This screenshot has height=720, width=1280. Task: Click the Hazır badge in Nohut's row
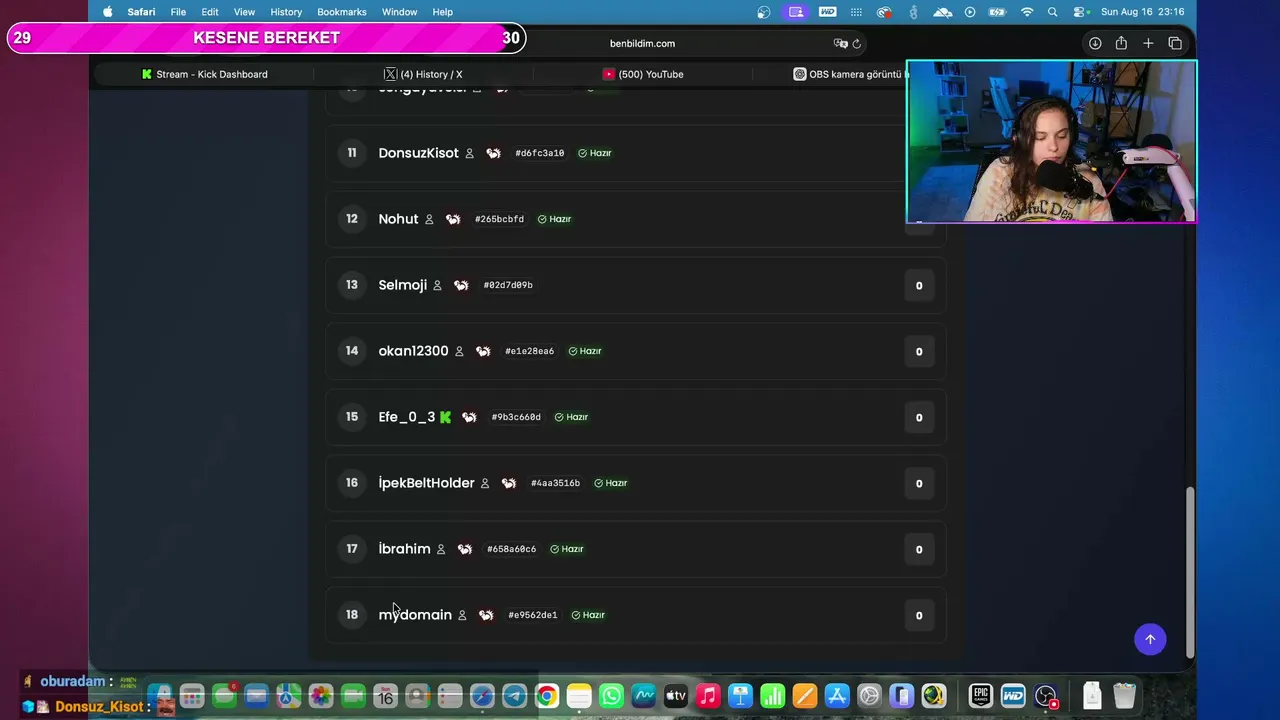[555, 219]
